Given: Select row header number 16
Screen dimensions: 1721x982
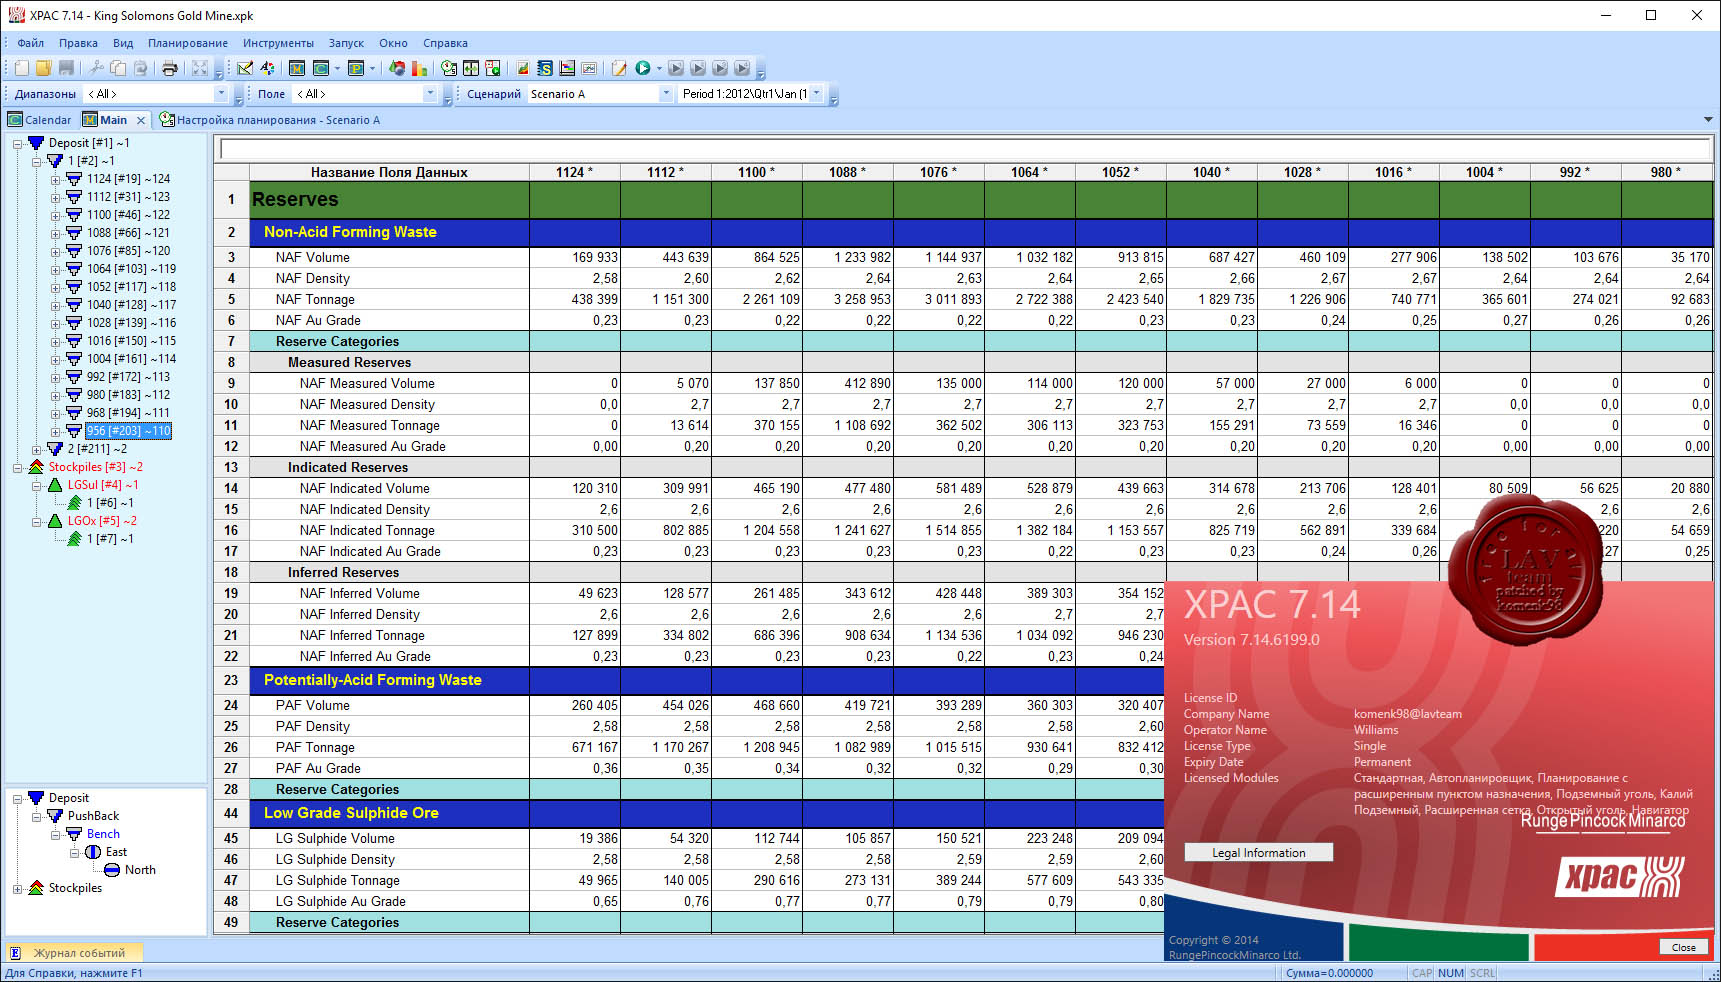Looking at the screenshot, I should (231, 530).
